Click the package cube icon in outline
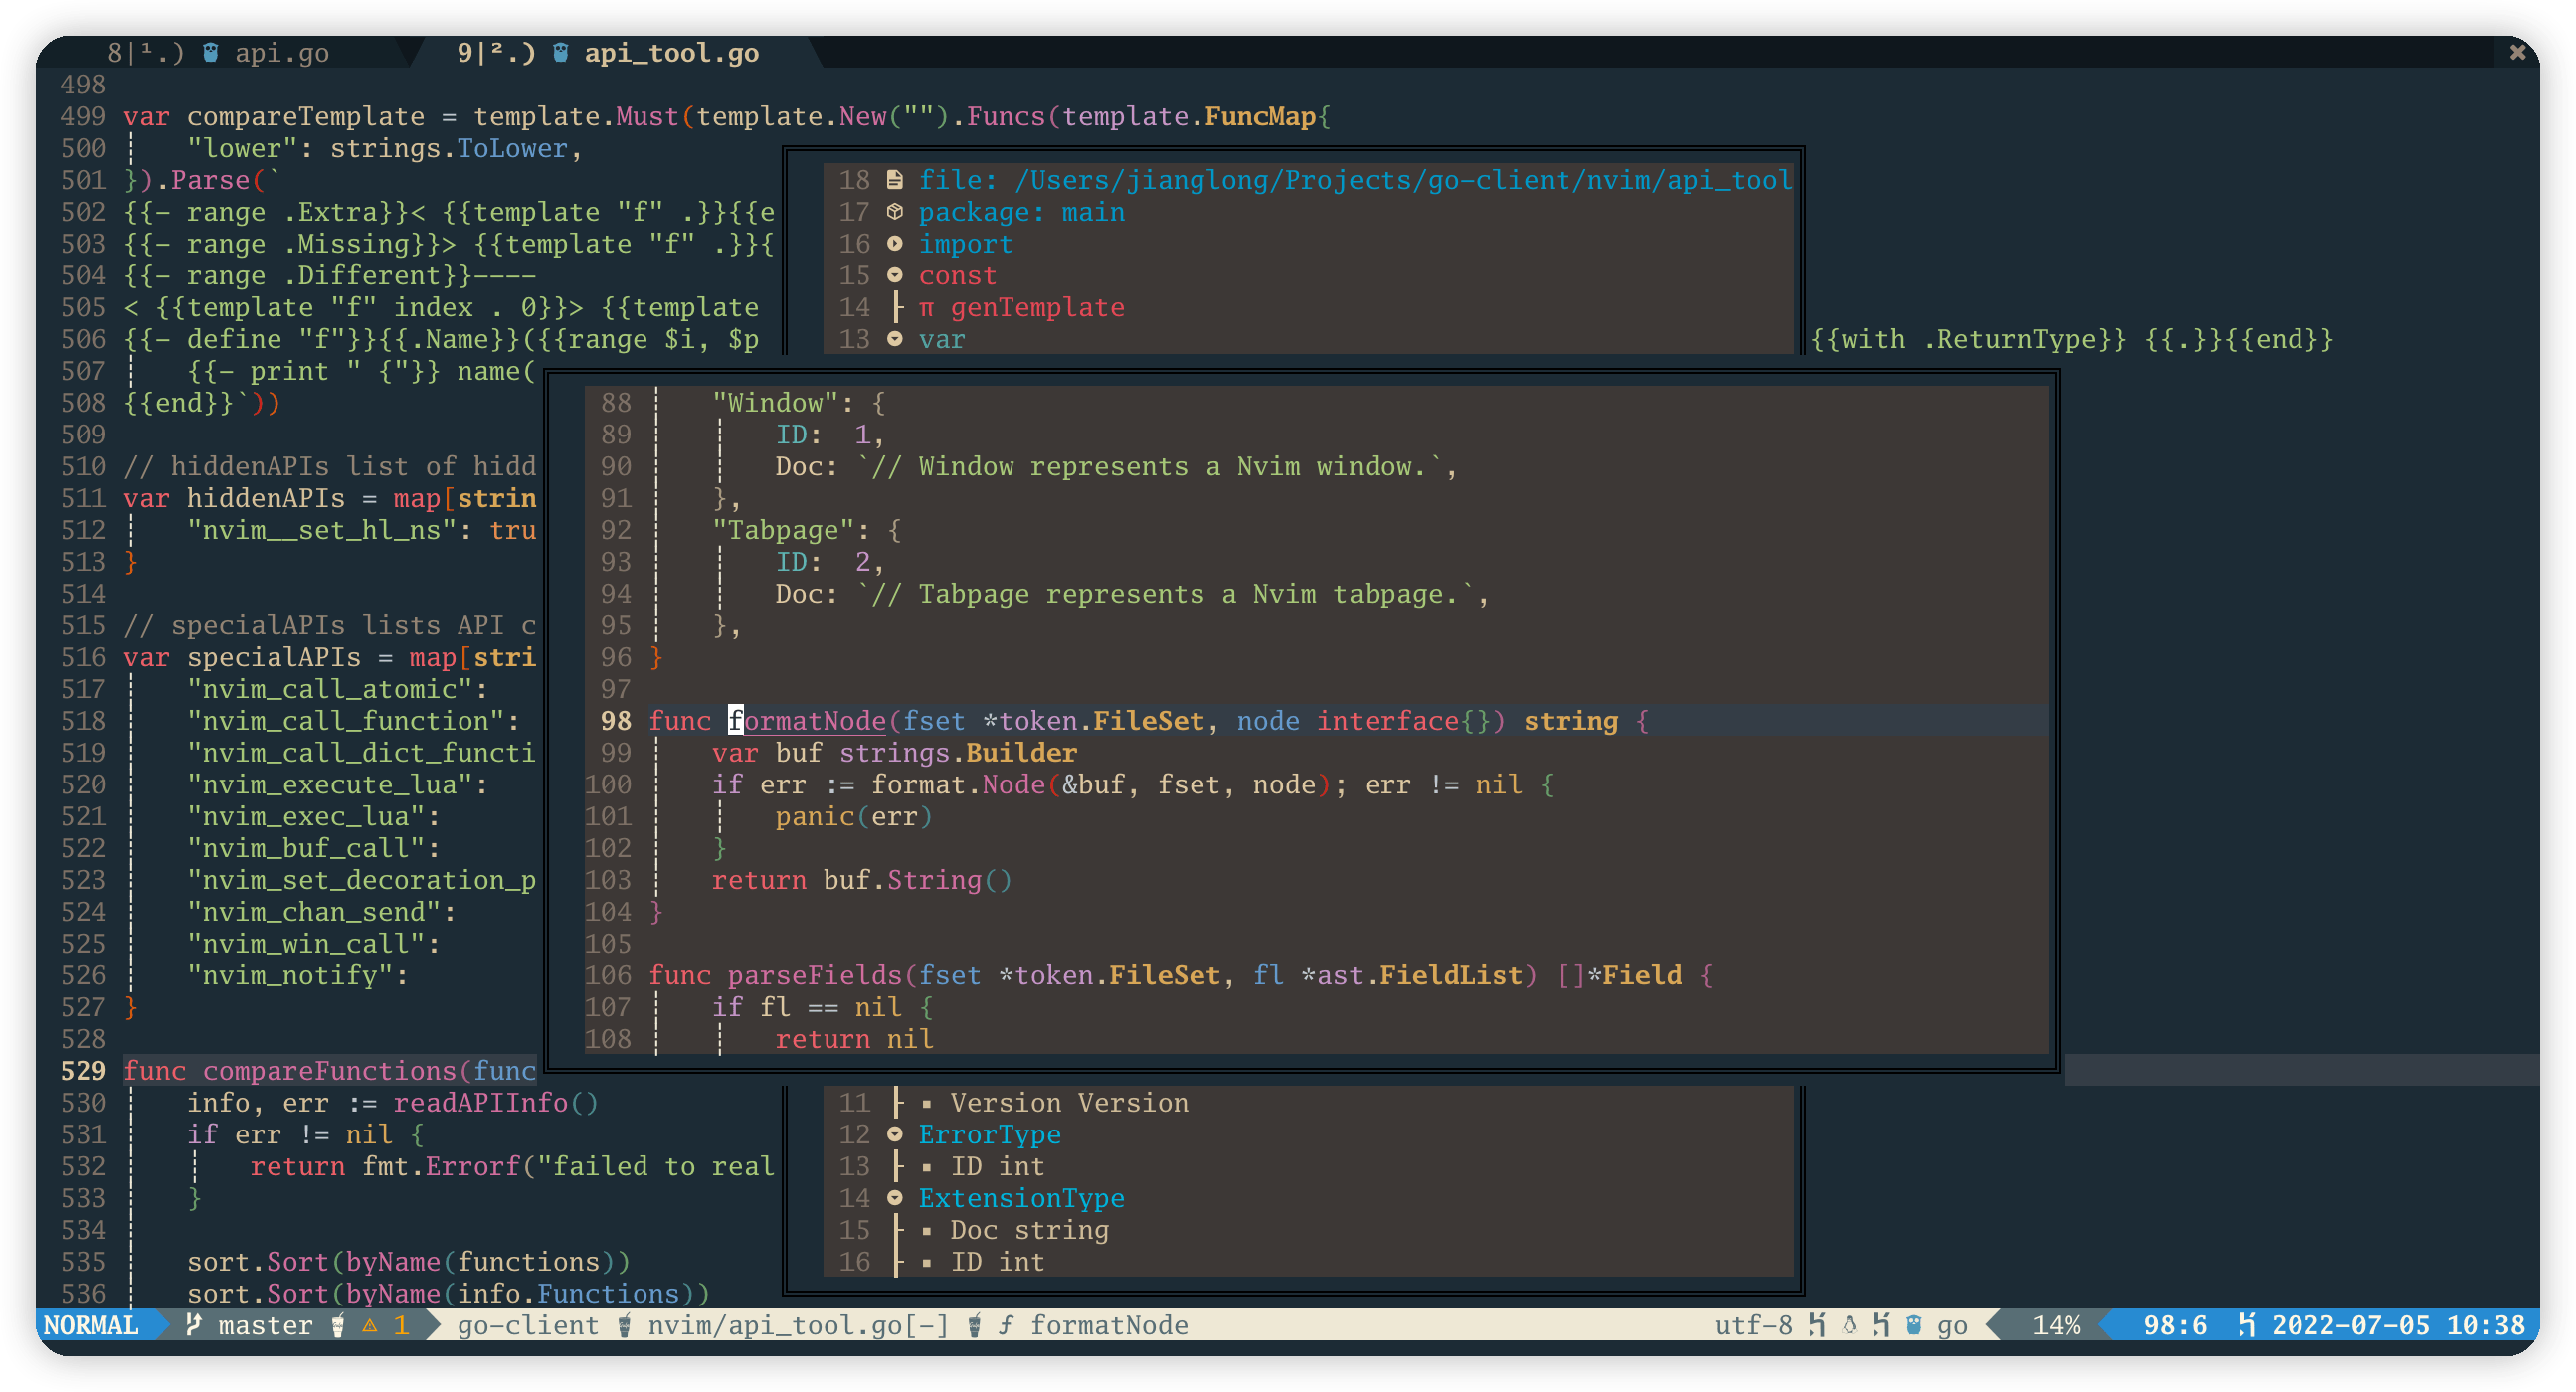The height and width of the screenshot is (1392, 2576). click(895, 212)
